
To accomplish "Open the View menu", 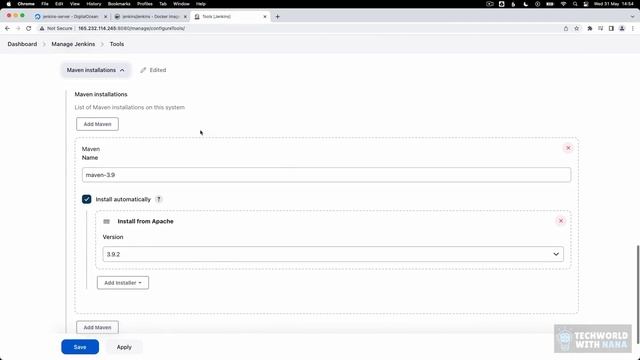I will point(75,4).
